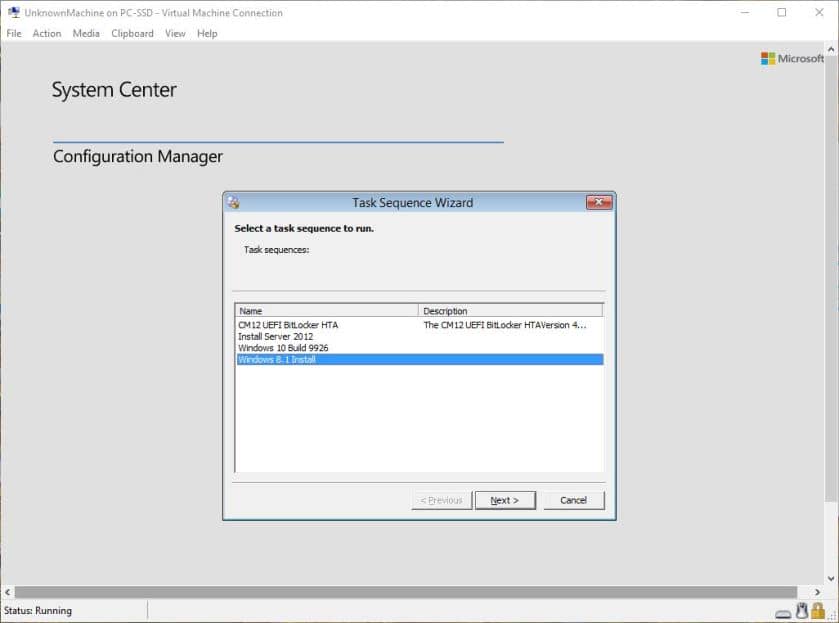Close the Task Sequence Wizard with red X

[x=597, y=202]
